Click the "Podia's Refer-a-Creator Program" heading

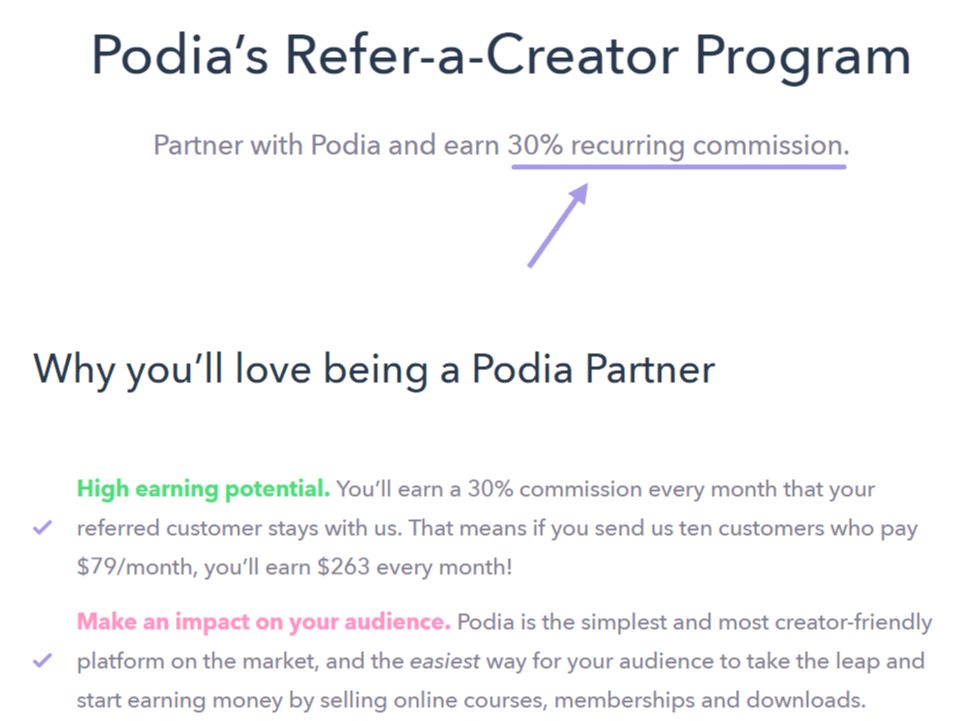pos(501,56)
